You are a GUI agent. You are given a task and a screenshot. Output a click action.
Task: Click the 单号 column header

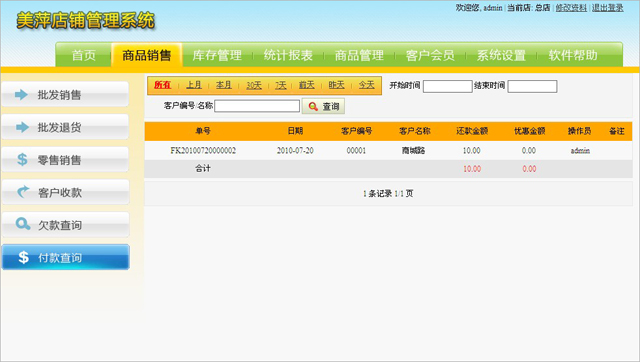[203, 131]
